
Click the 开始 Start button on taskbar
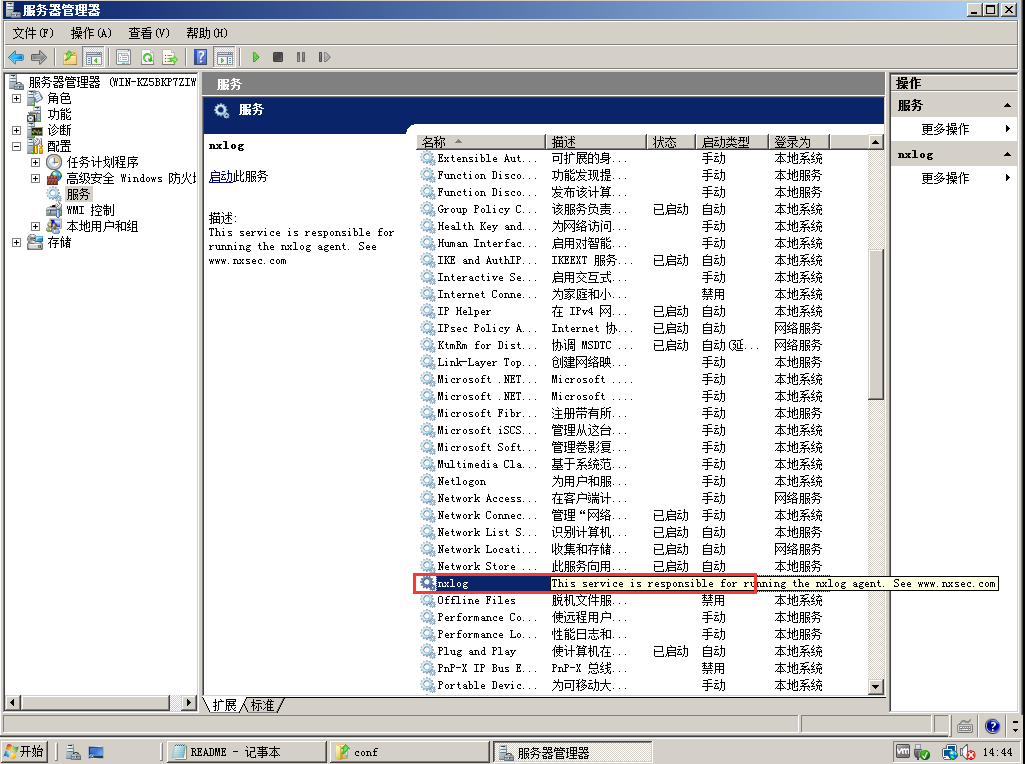click(x=25, y=752)
